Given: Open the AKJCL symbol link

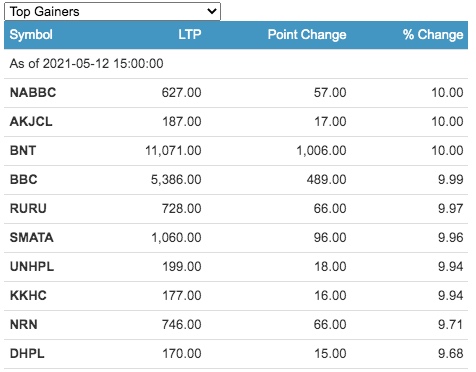Looking at the screenshot, I should click(x=31, y=122).
